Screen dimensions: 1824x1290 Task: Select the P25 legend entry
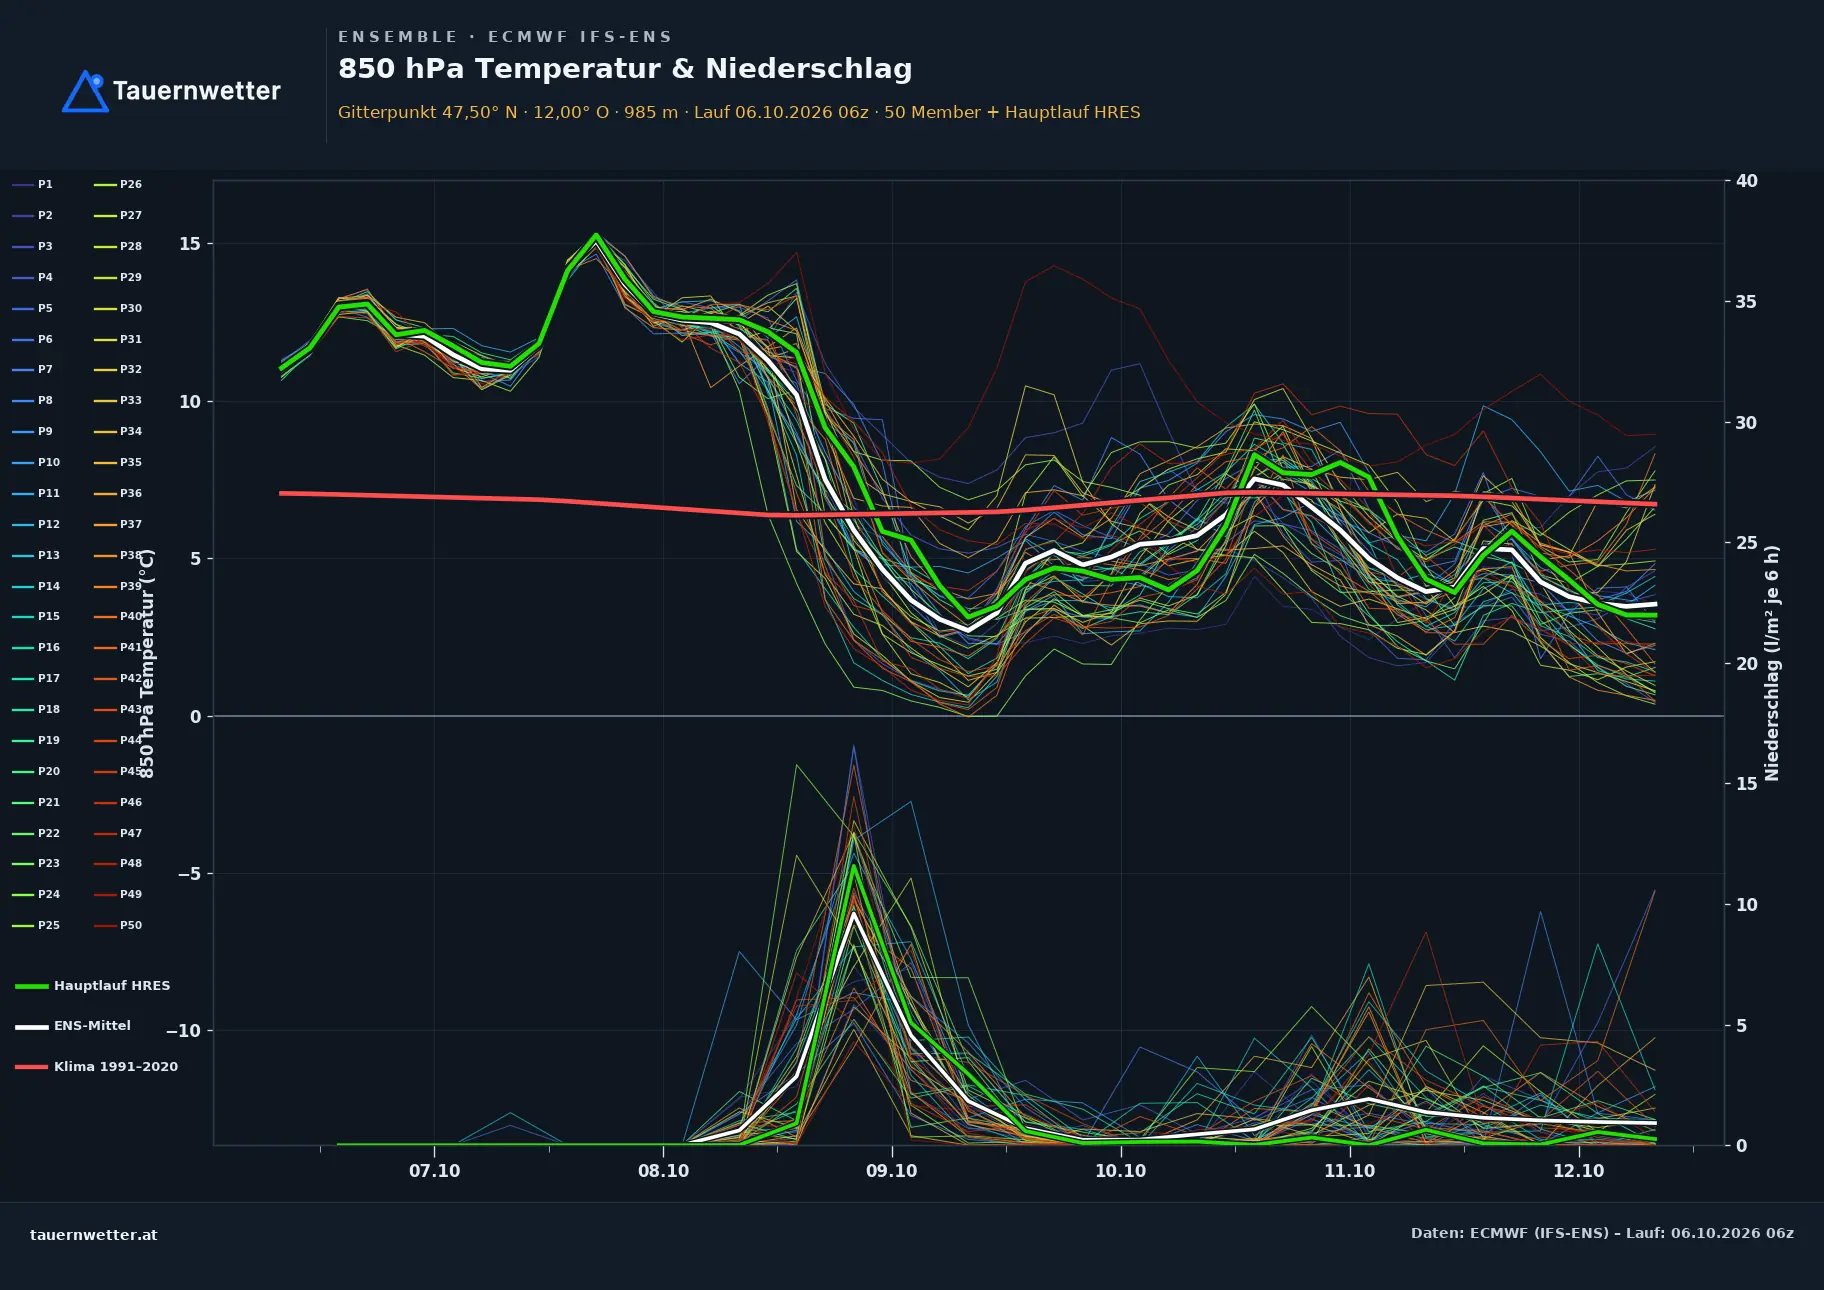pyautogui.click(x=36, y=925)
